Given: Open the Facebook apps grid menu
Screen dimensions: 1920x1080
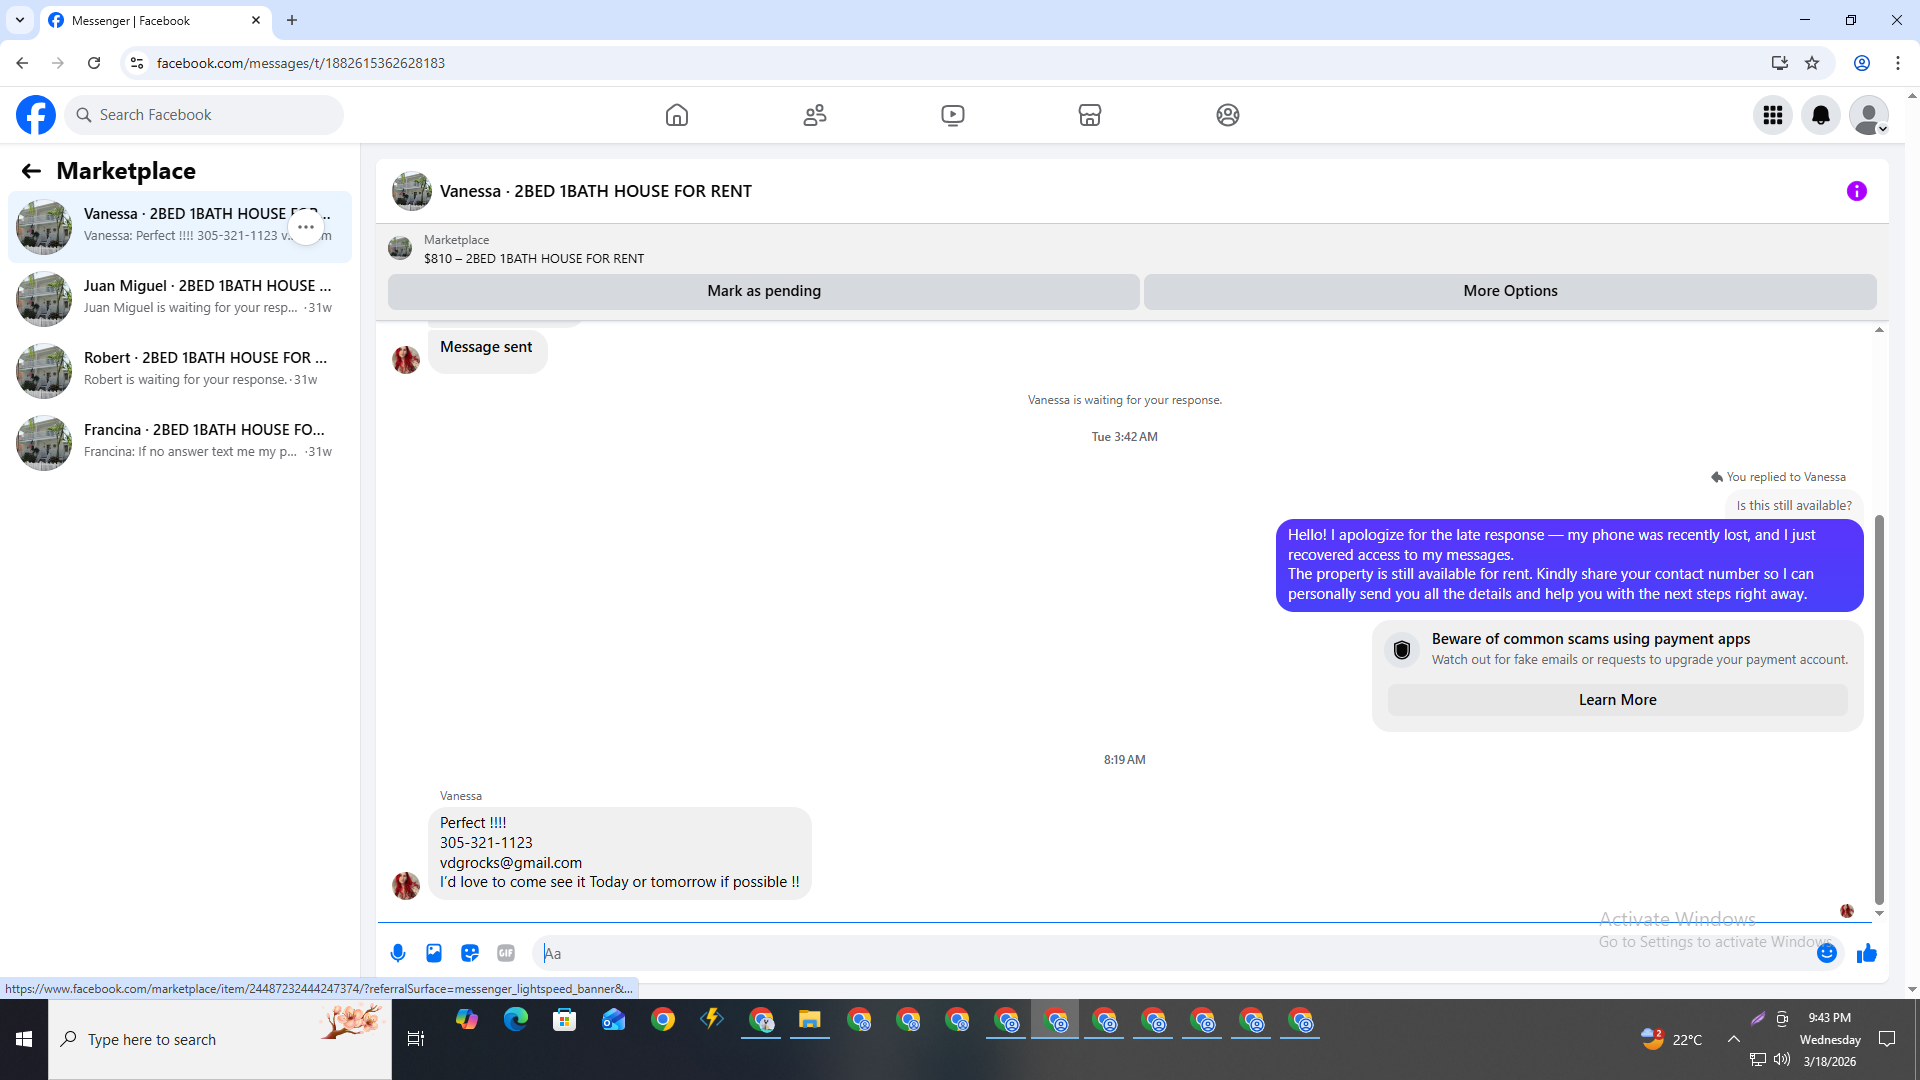Looking at the screenshot, I should pos(1772,115).
